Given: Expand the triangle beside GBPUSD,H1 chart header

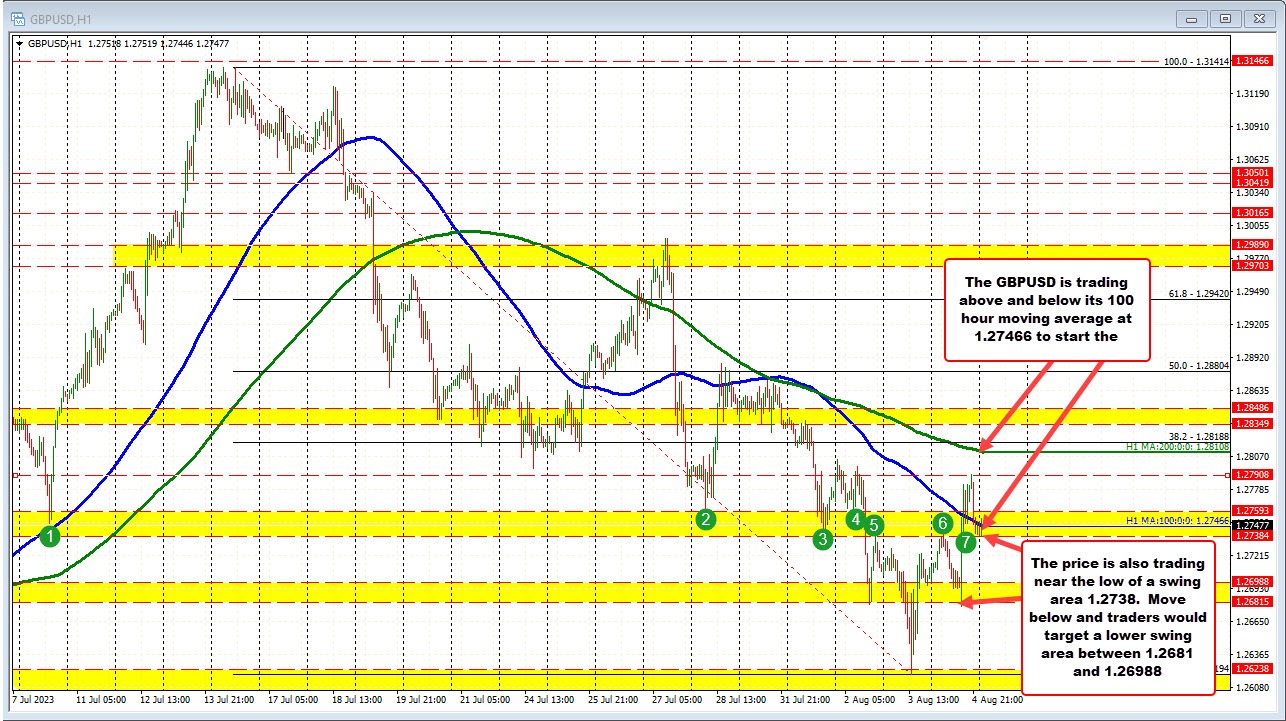Looking at the screenshot, I should (x=21, y=43).
